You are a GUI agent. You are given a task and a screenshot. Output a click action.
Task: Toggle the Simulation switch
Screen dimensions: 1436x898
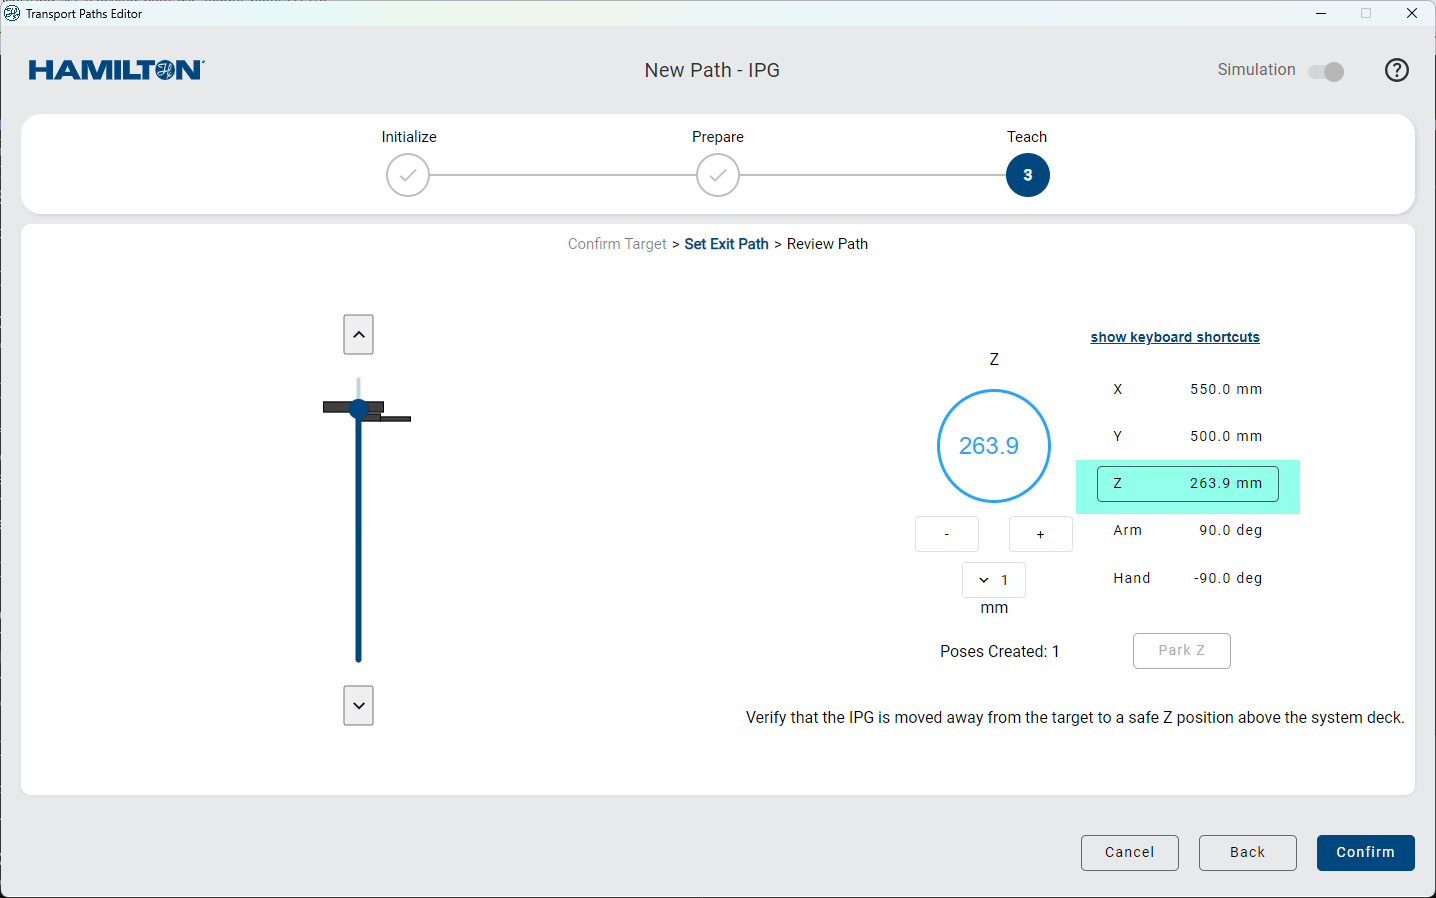coord(1326,71)
